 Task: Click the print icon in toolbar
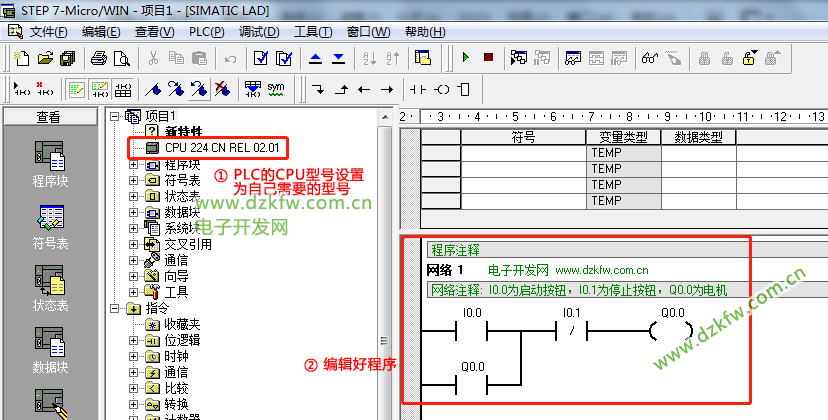(x=99, y=59)
